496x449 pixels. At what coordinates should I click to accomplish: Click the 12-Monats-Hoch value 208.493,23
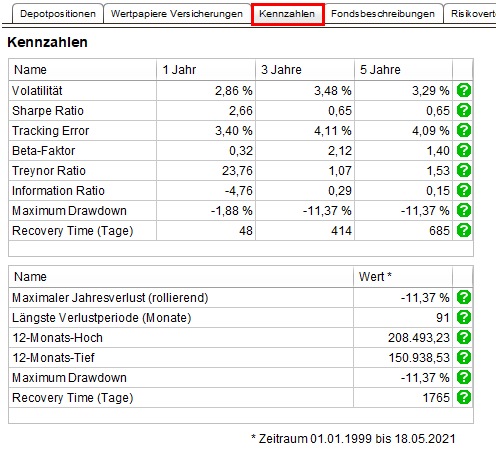coord(419,338)
